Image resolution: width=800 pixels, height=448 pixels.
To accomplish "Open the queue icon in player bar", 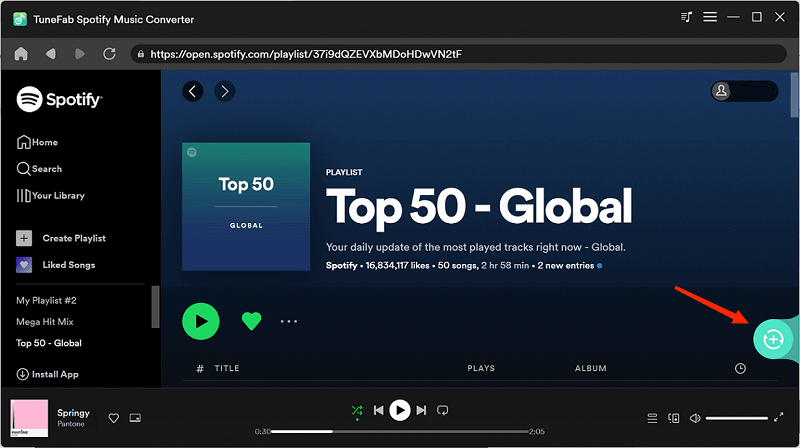I will click(x=652, y=417).
